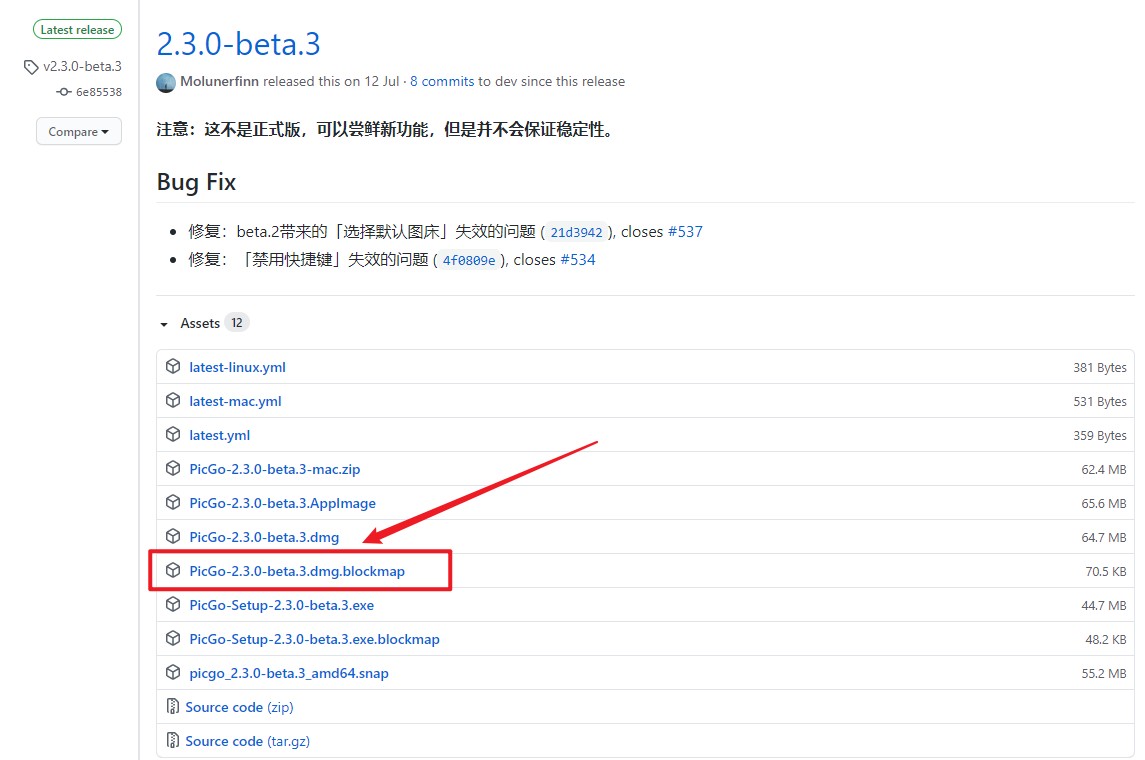
Task: Open issue #534 link
Action: point(578,259)
